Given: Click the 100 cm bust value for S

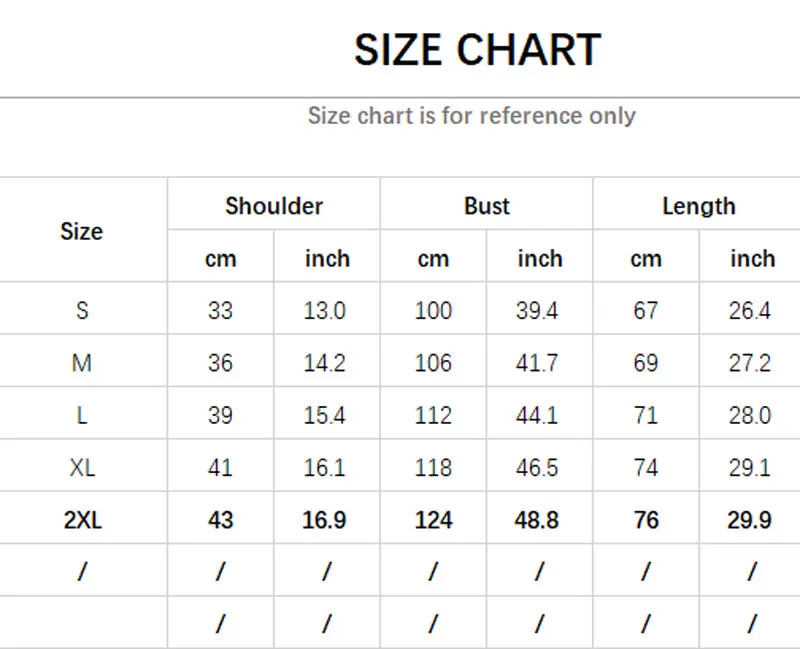Looking at the screenshot, I should click(x=433, y=310).
